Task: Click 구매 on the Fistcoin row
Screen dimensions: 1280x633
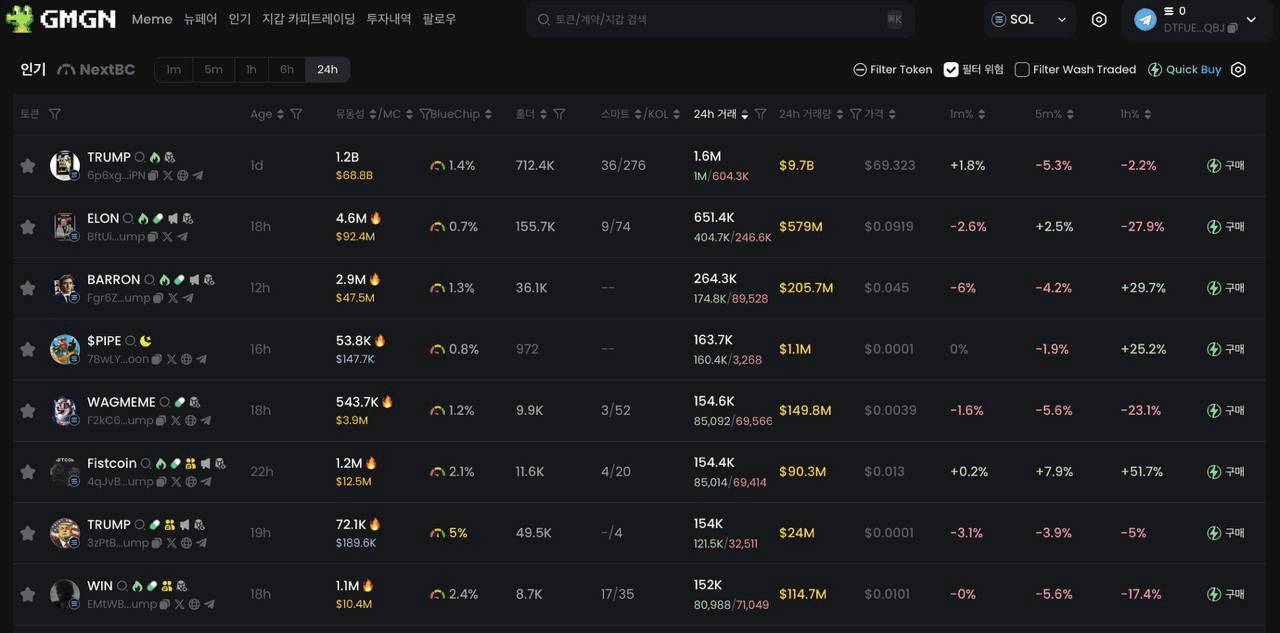Action: click(x=1226, y=472)
